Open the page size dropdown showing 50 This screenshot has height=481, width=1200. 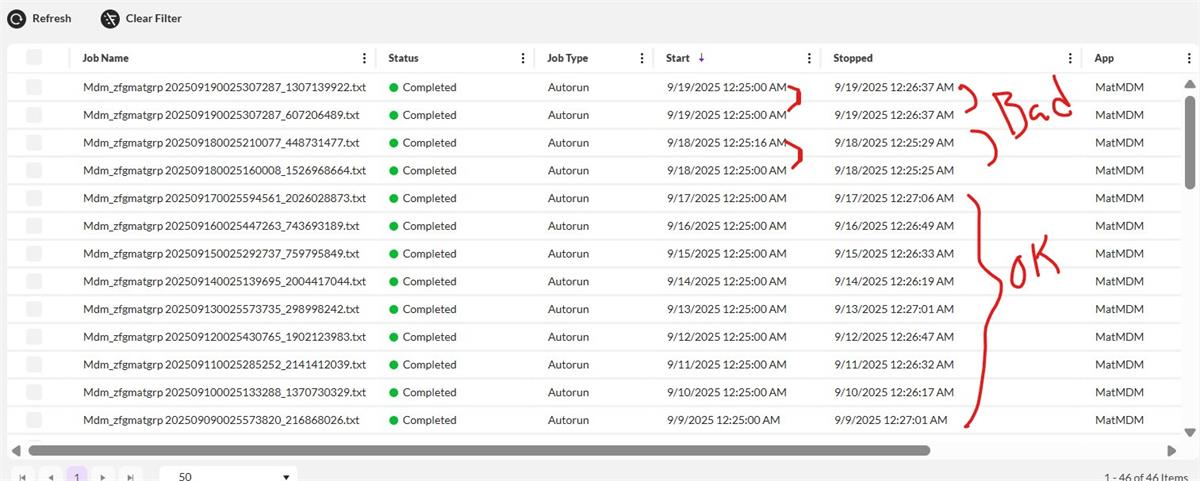click(x=229, y=476)
